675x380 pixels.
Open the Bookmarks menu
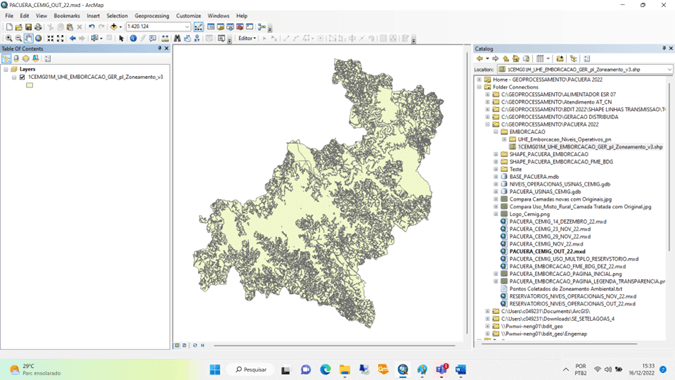click(x=67, y=16)
